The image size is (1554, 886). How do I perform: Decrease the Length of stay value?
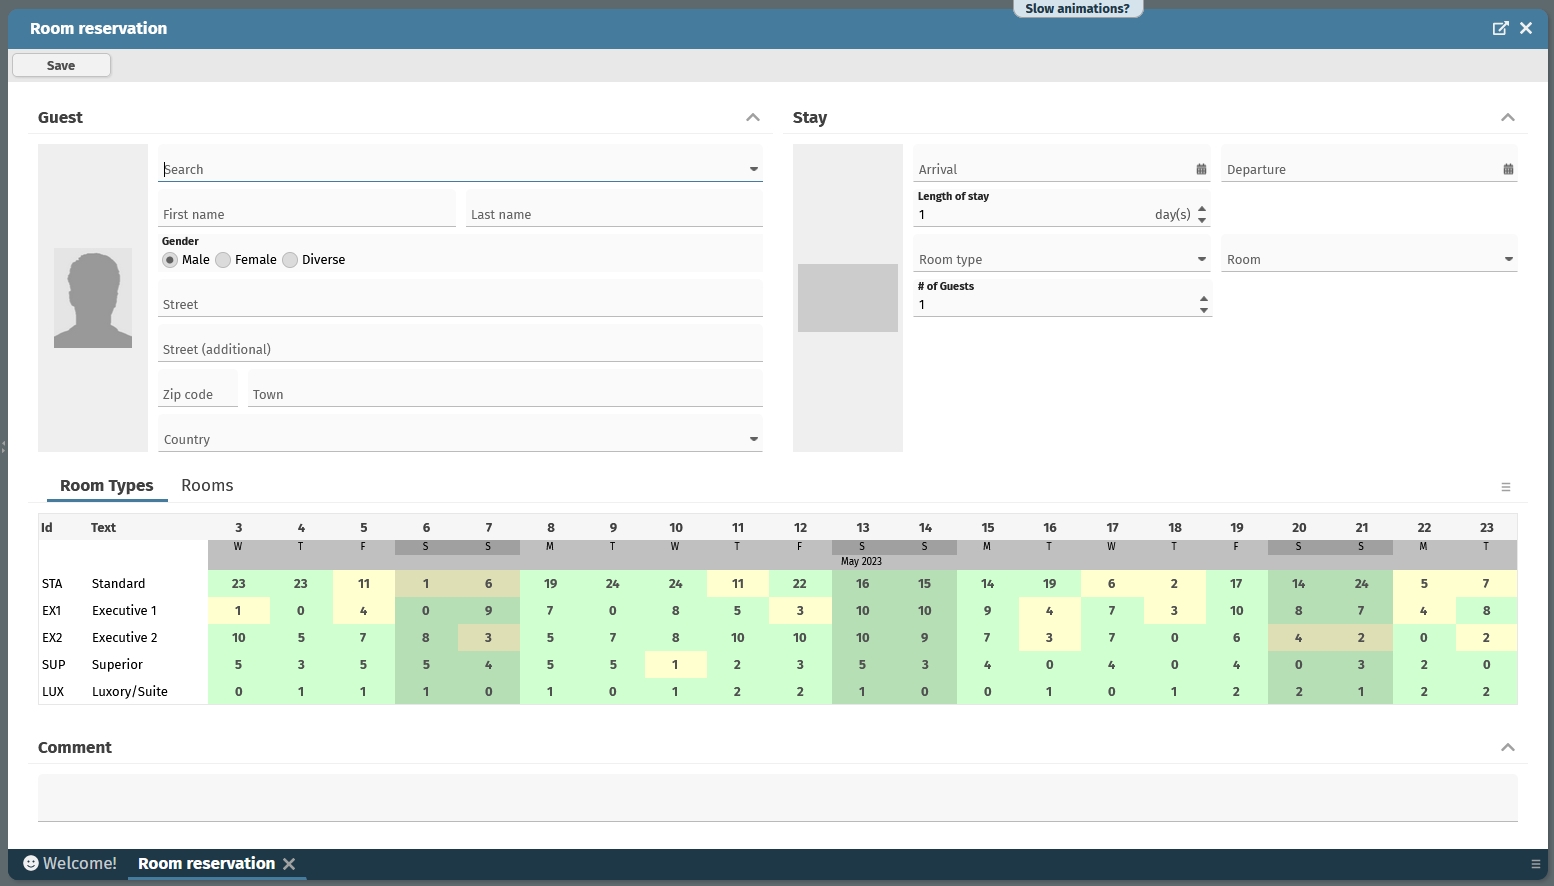pos(1202,220)
